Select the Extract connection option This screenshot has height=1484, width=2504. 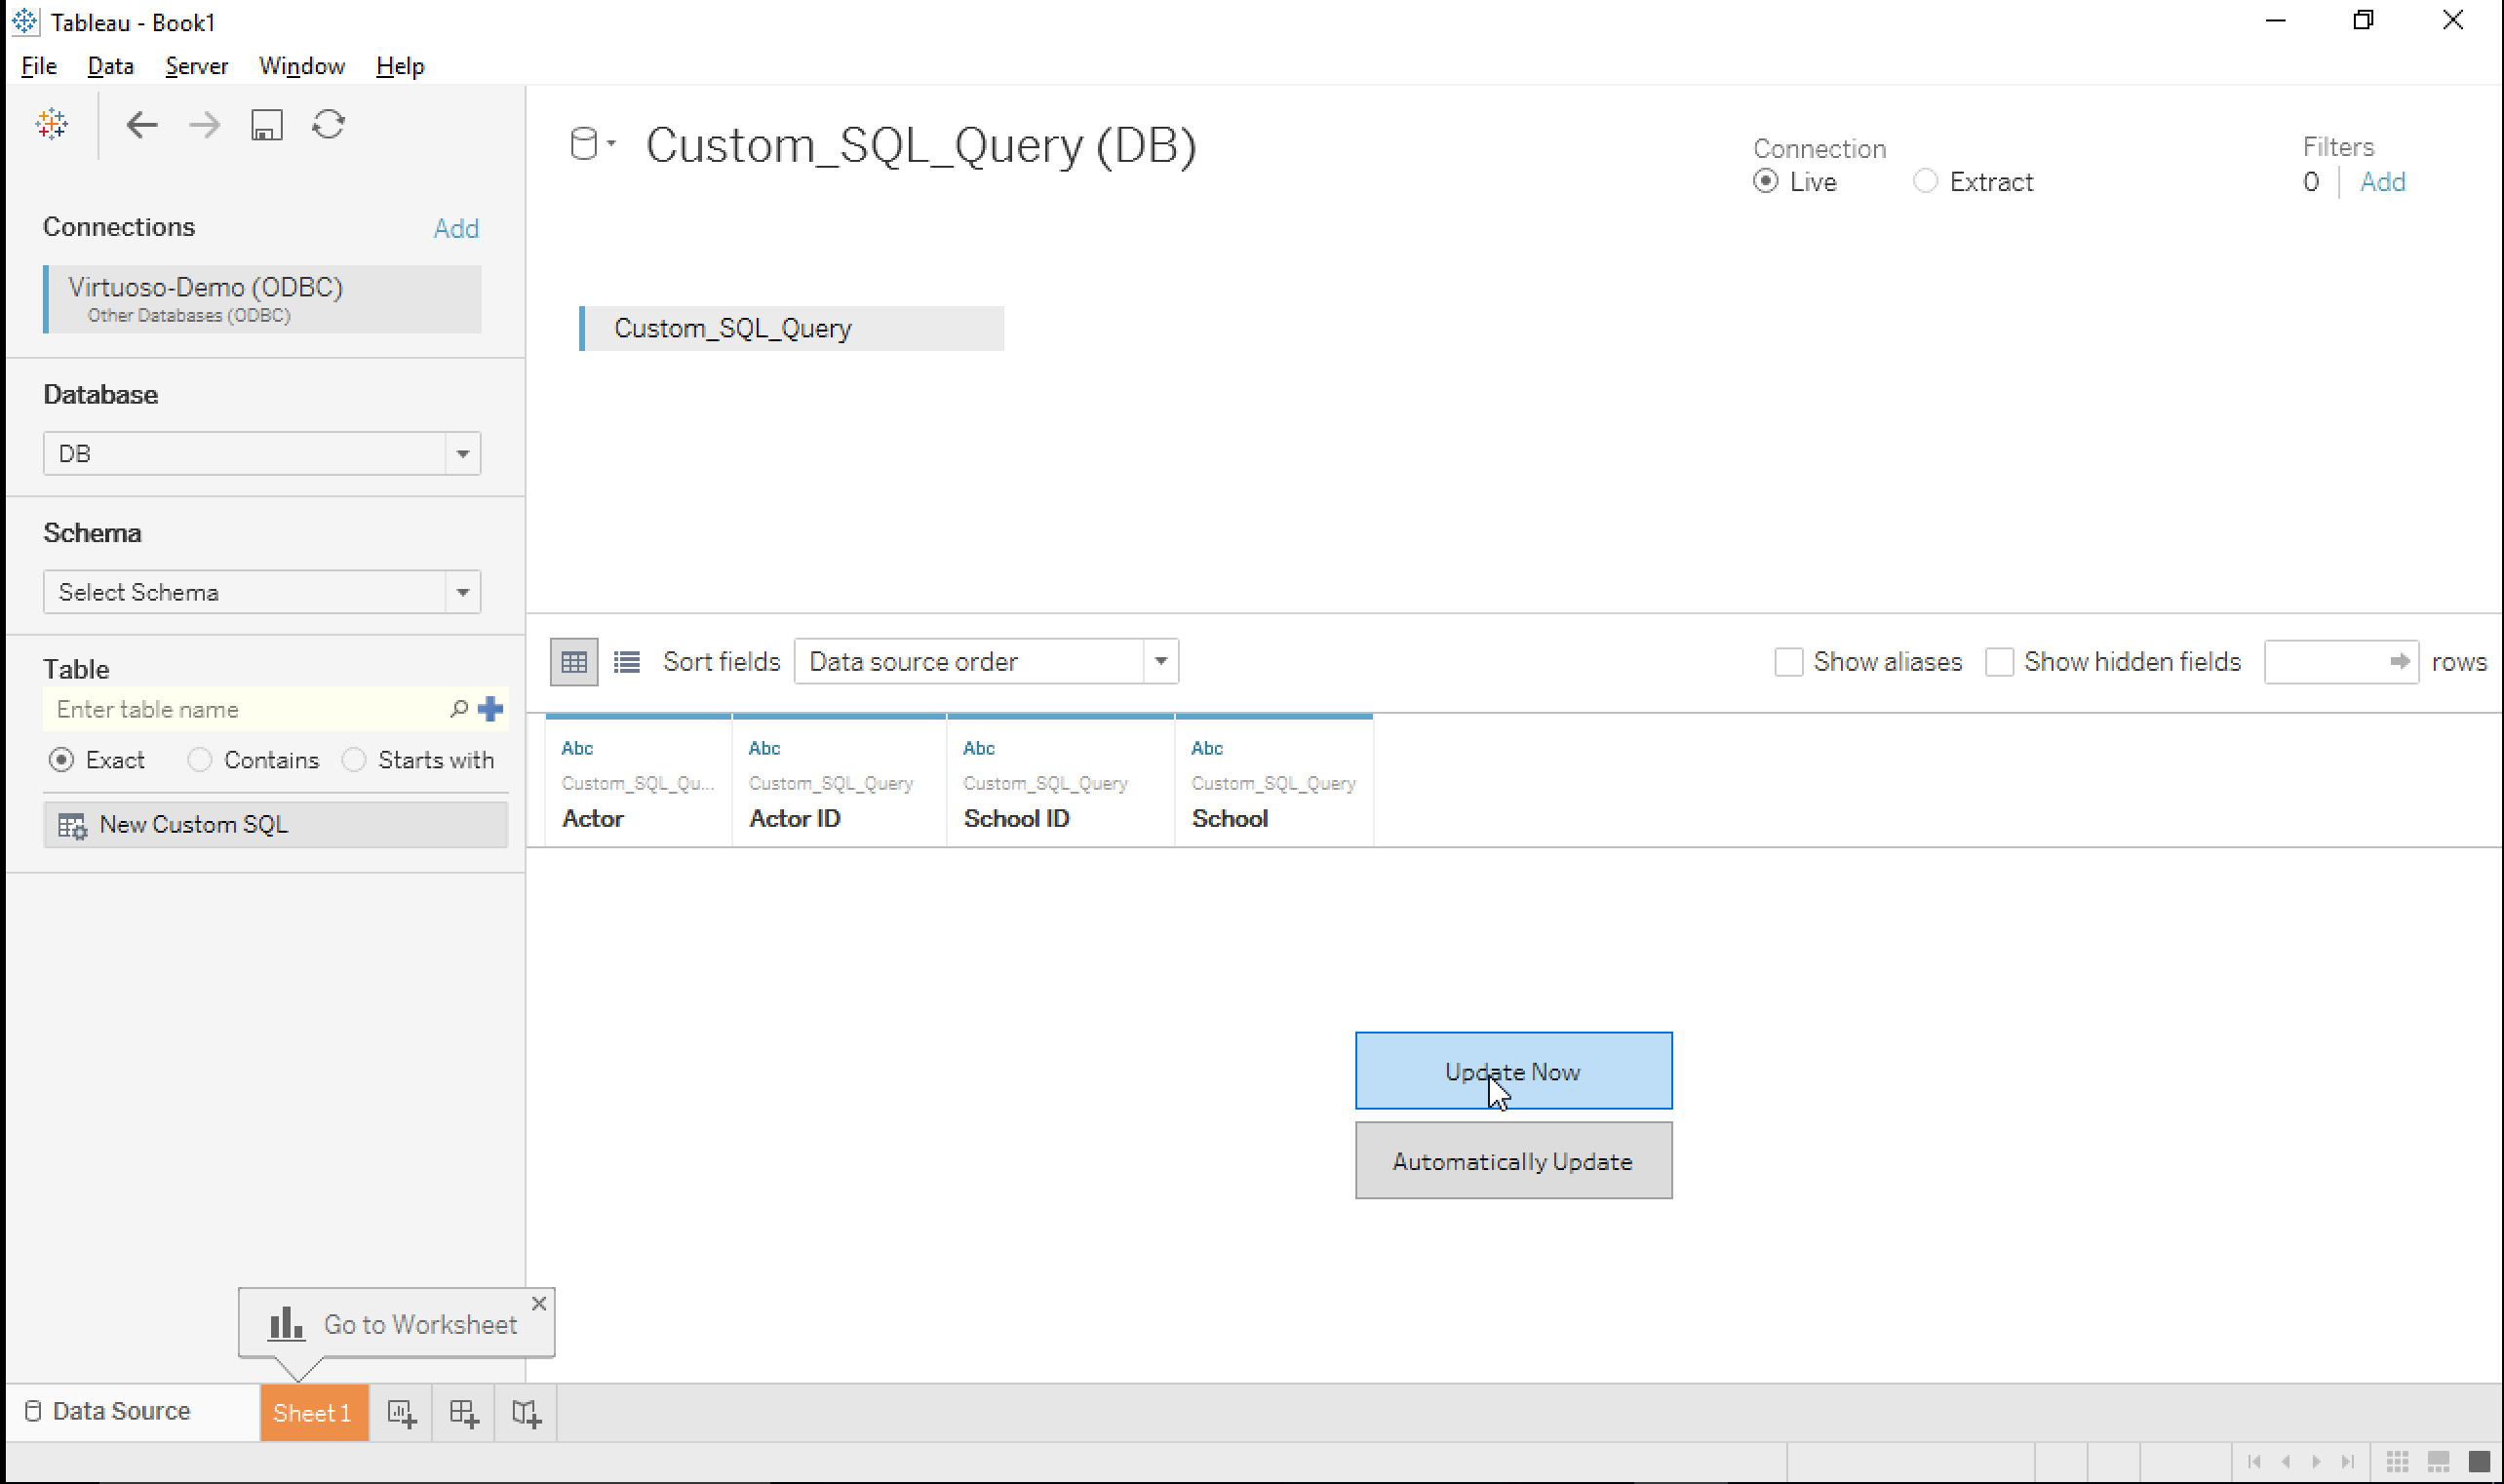[x=1925, y=181]
